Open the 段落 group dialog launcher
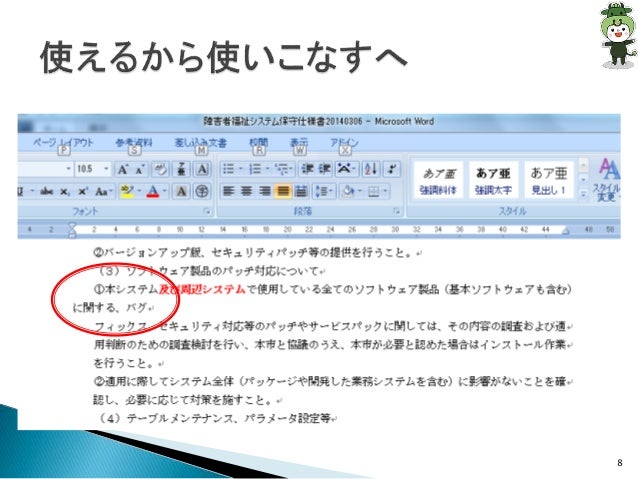The height and width of the screenshot is (479, 638). click(x=396, y=211)
